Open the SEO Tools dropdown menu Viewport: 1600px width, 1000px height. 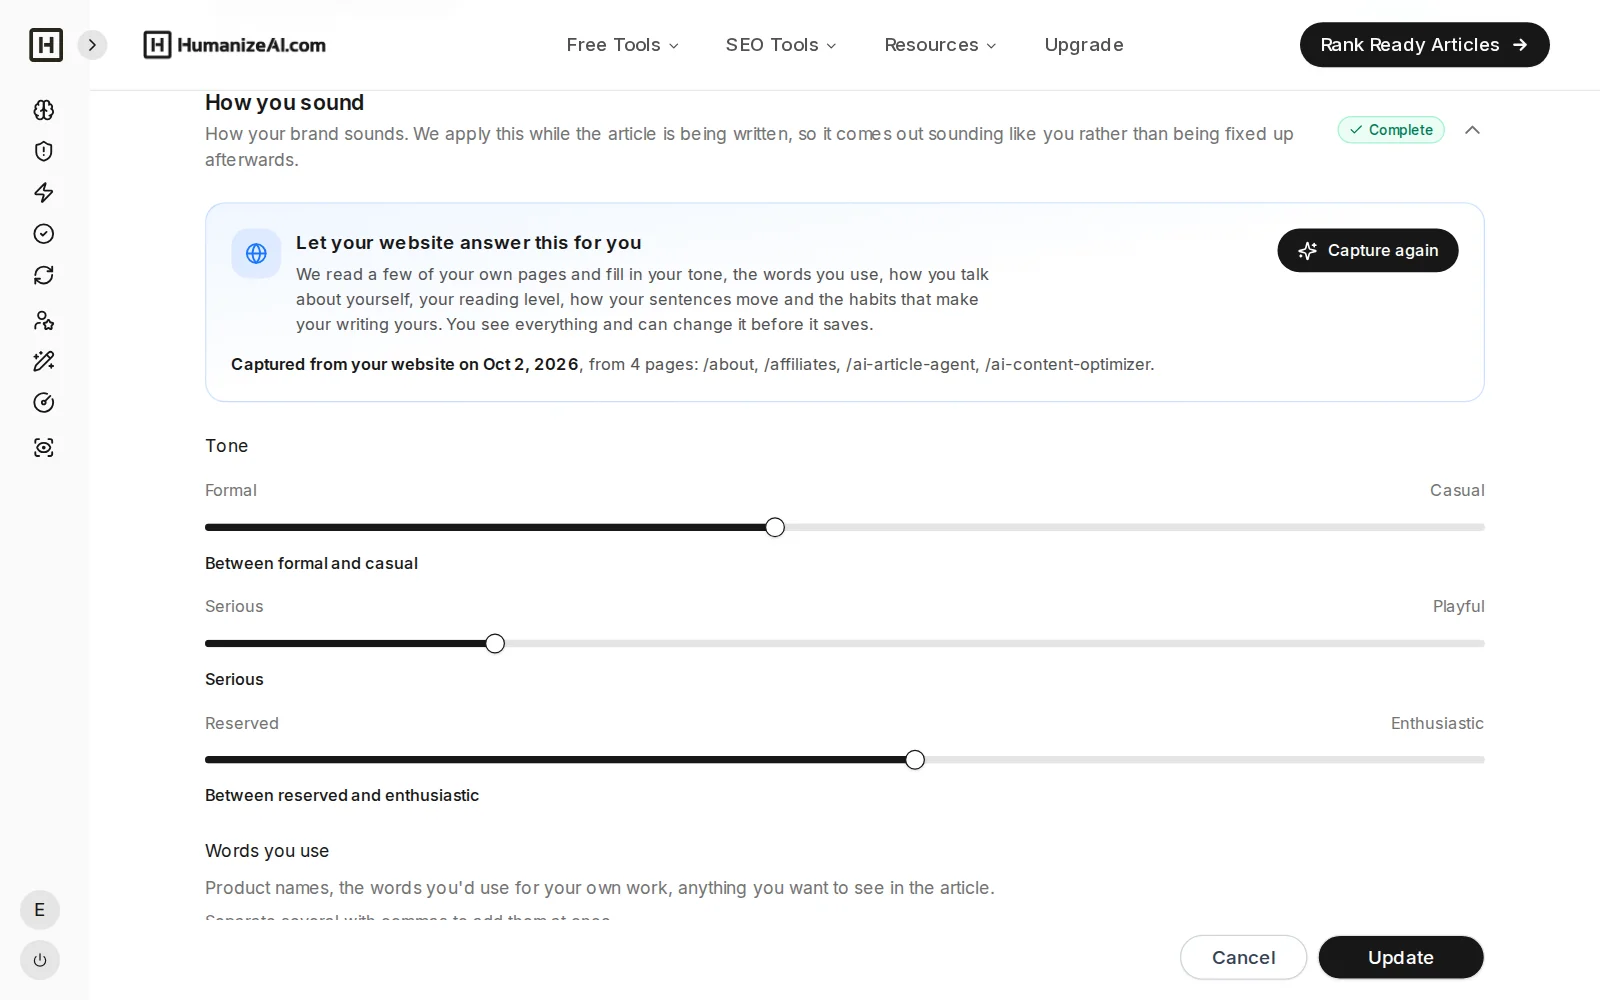click(781, 45)
